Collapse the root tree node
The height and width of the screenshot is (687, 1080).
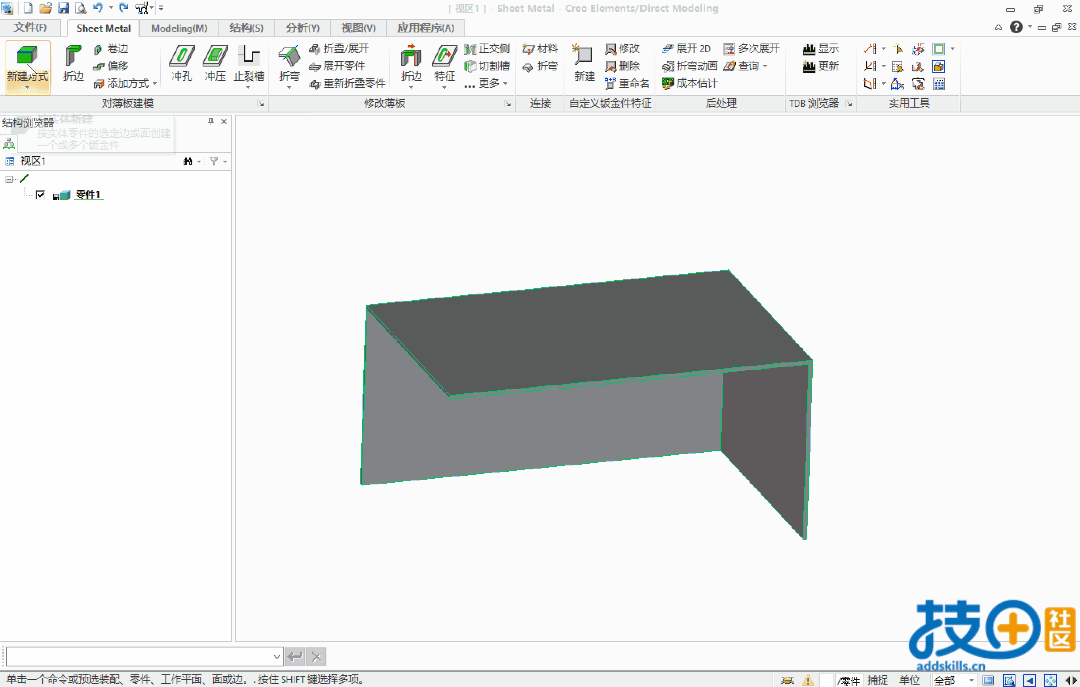pos(9,179)
